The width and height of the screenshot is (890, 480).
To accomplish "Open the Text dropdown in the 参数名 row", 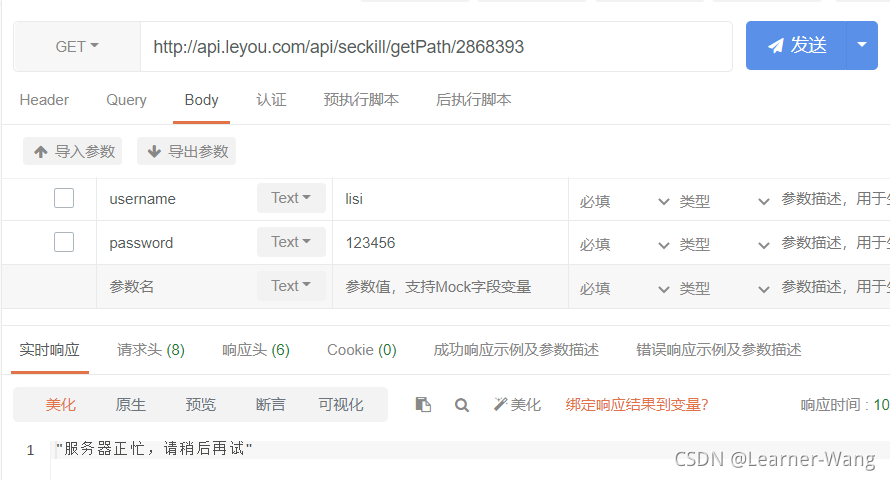I will tap(291, 285).
